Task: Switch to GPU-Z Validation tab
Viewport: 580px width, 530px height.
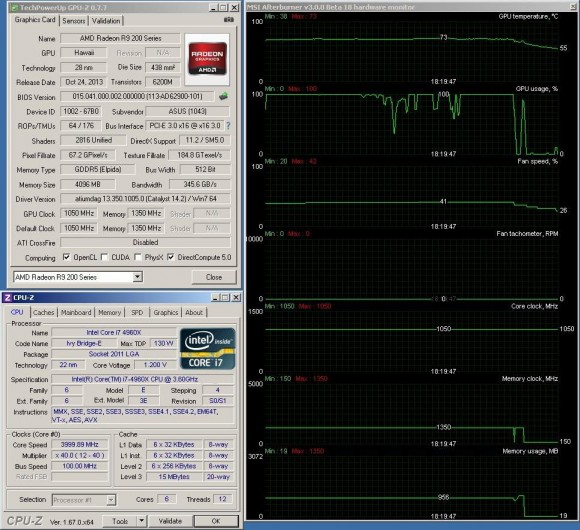Action: click(106, 21)
